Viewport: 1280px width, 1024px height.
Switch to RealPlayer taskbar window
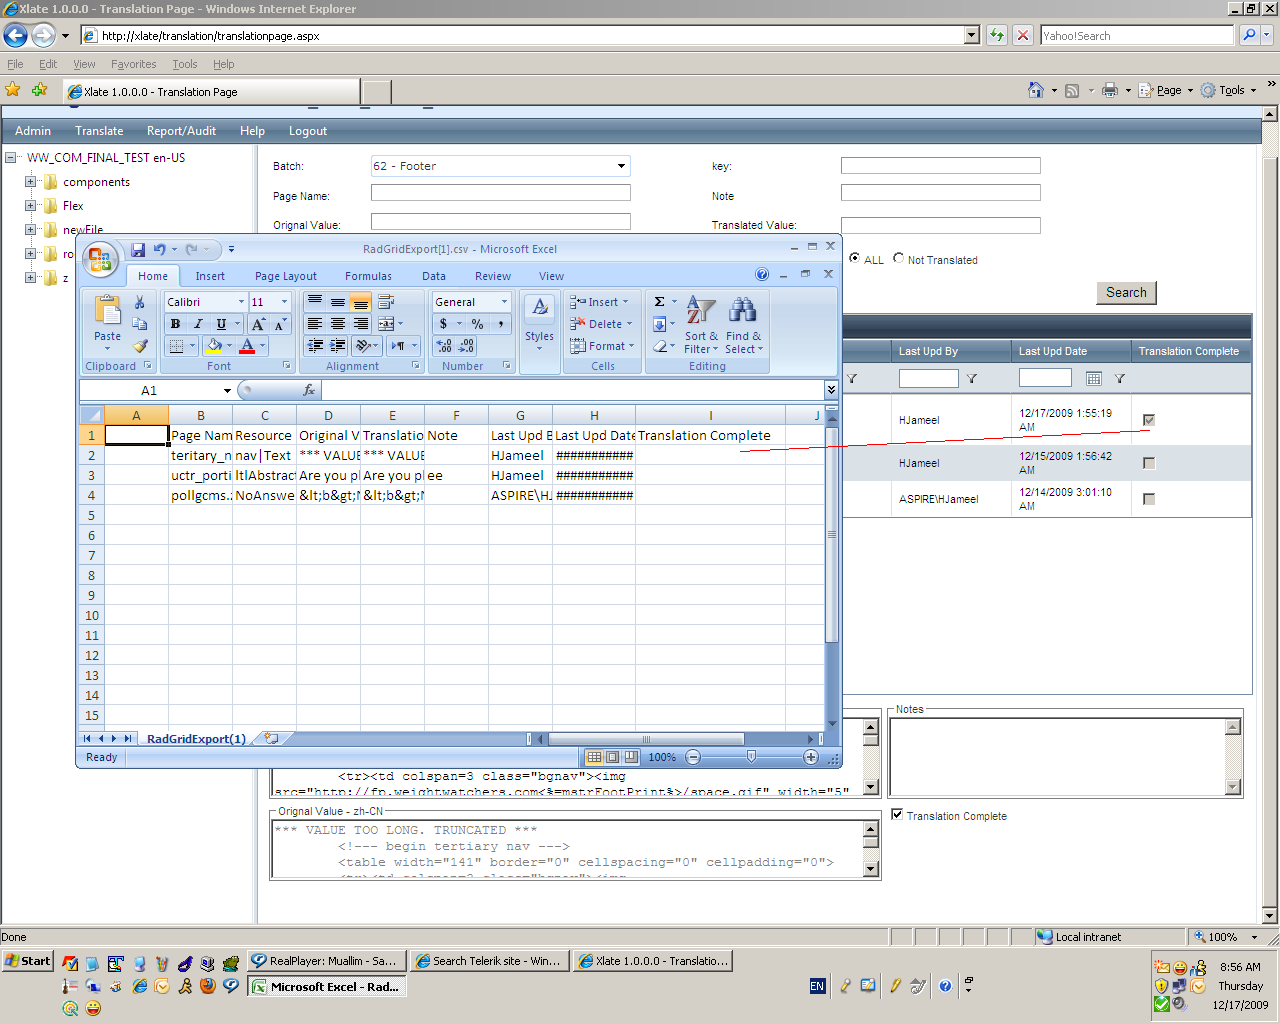click(326, 961)
